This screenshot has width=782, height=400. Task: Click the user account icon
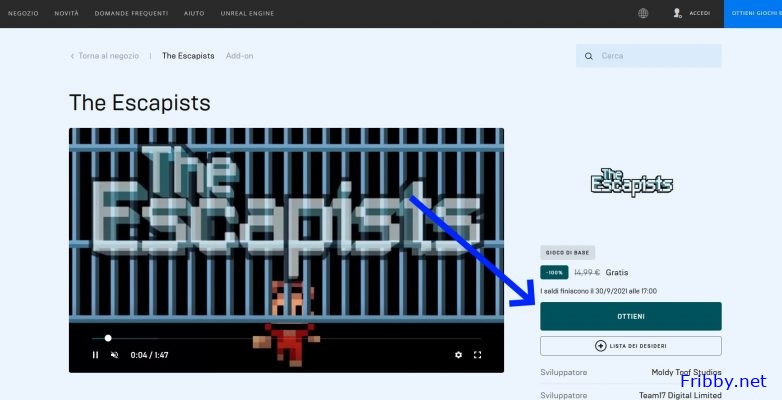point(678,13)
